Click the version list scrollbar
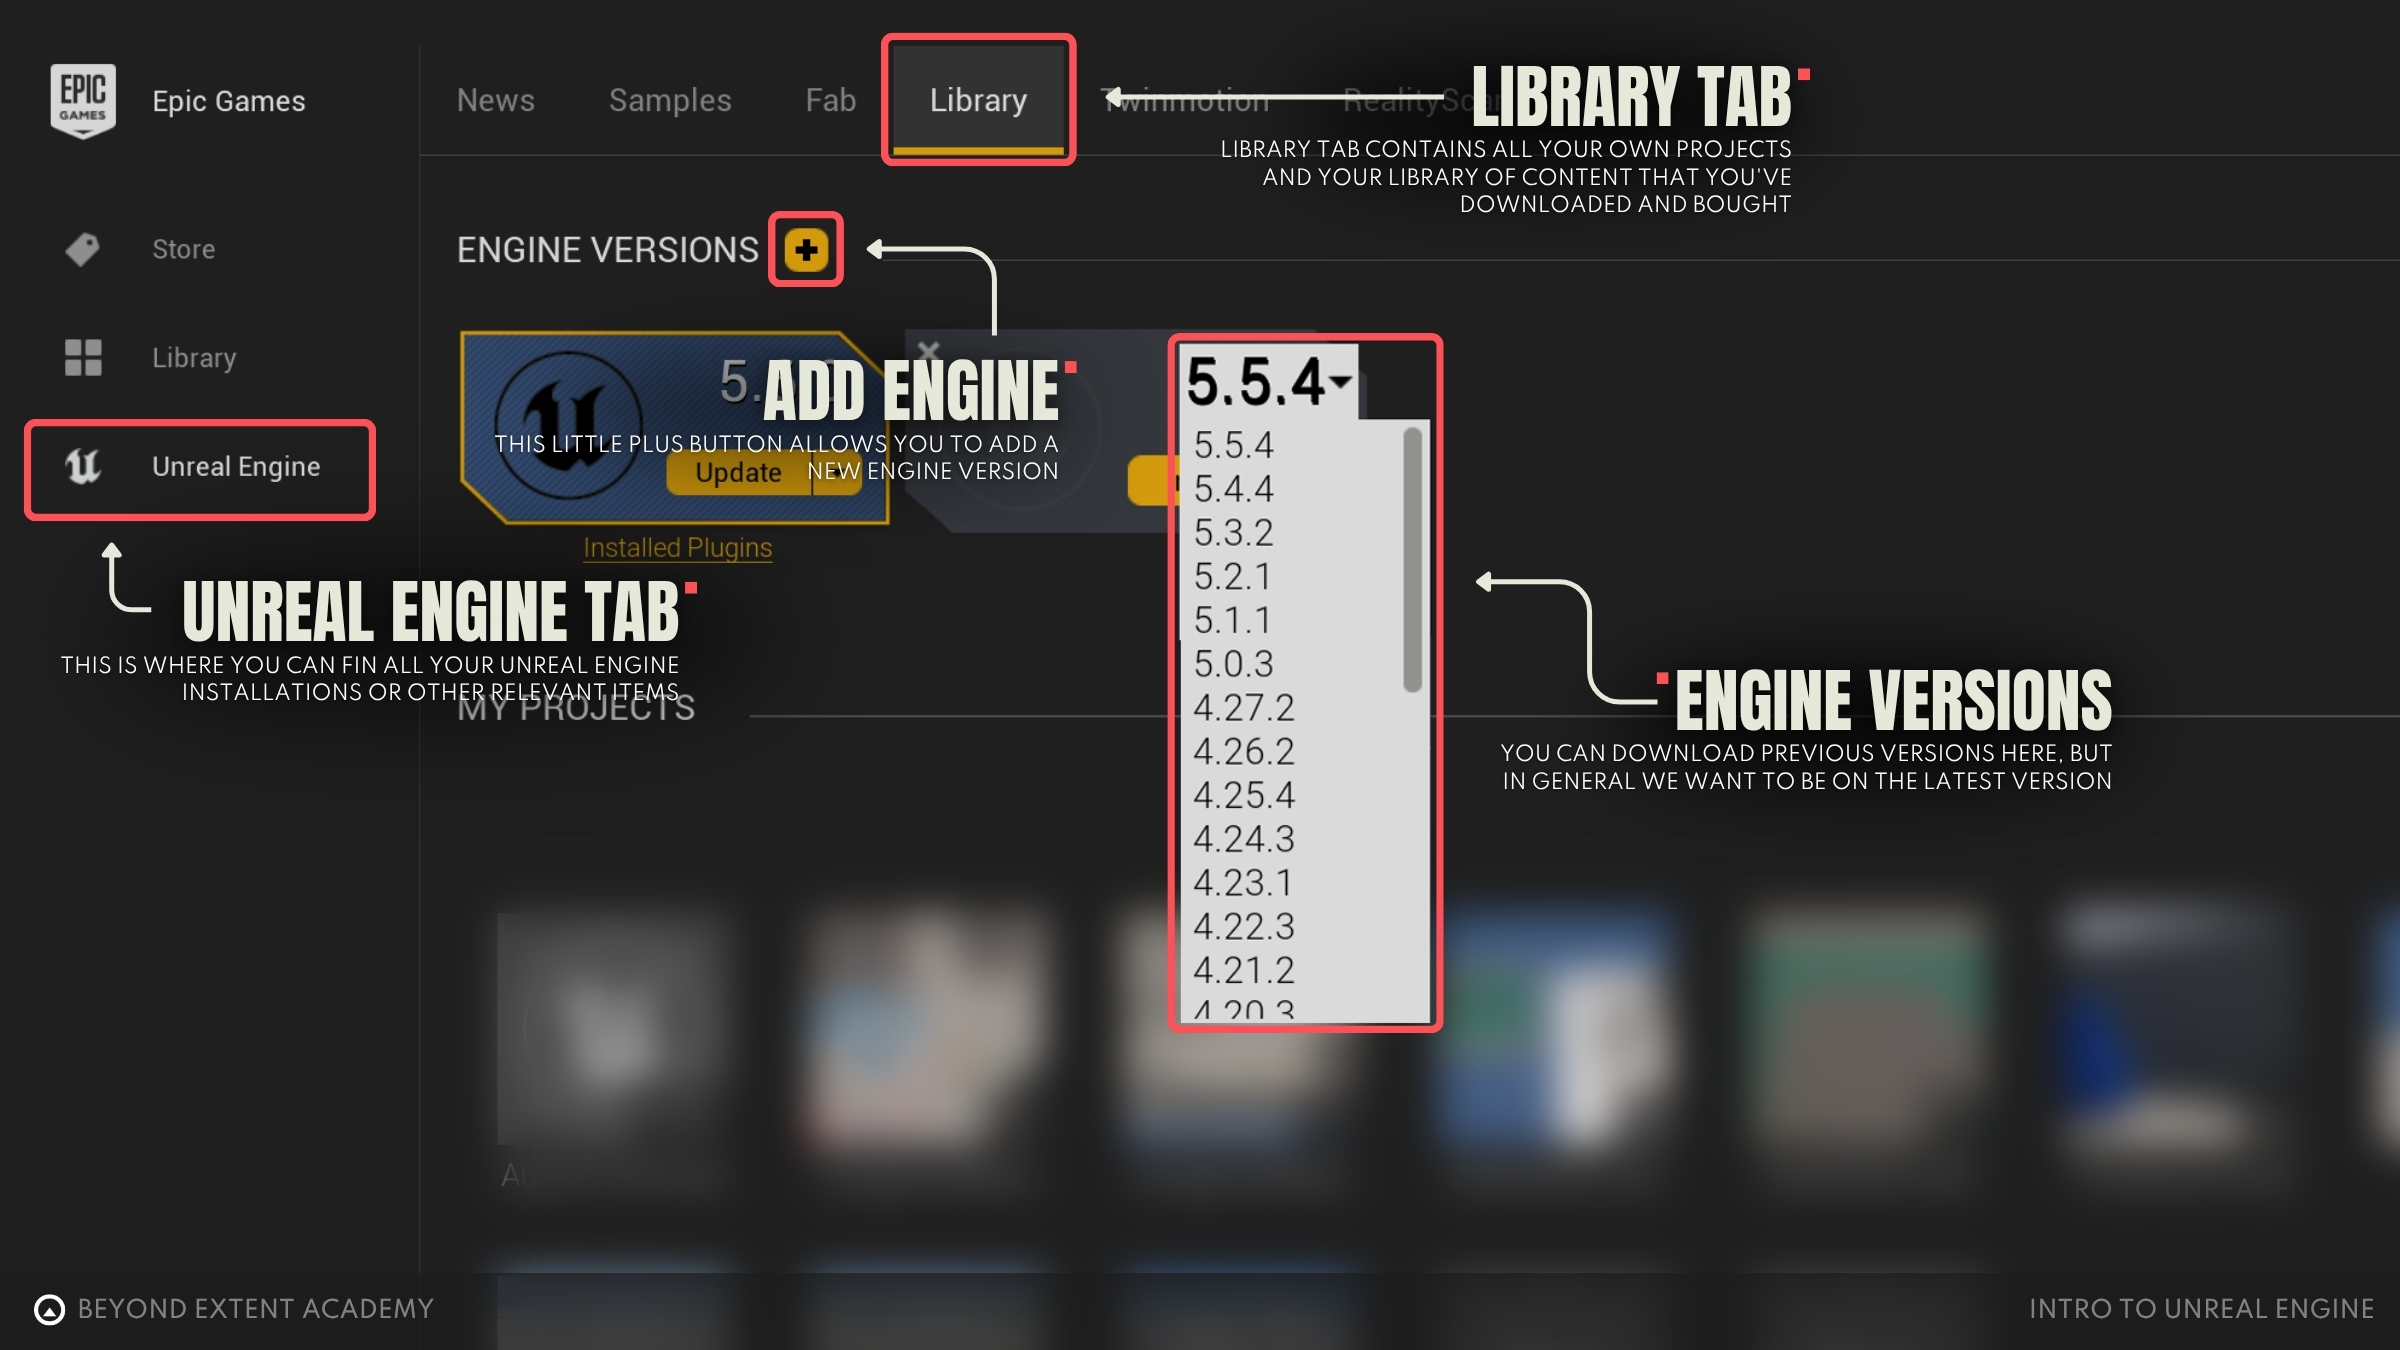2400x1350 pixels. pyautogui.click(x=1412, y=560)
